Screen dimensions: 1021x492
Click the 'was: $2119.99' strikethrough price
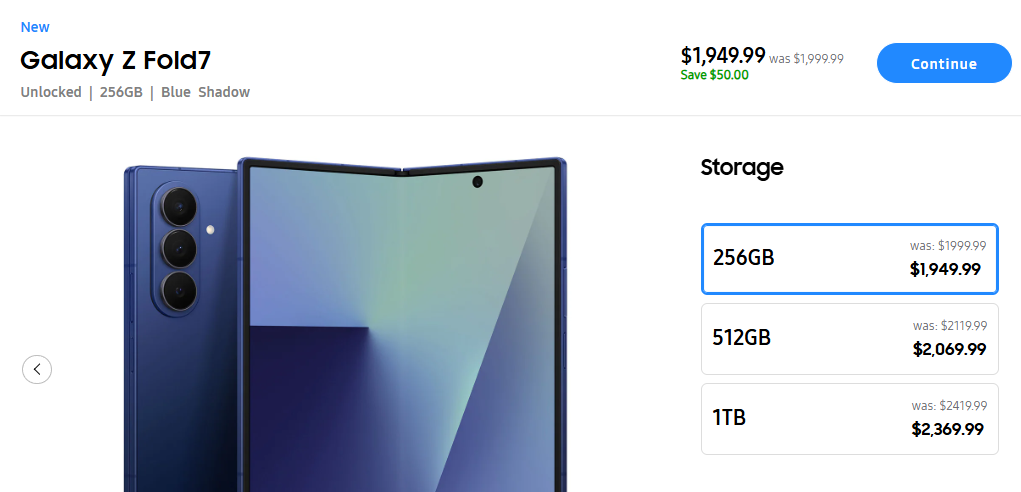[950, 326]
